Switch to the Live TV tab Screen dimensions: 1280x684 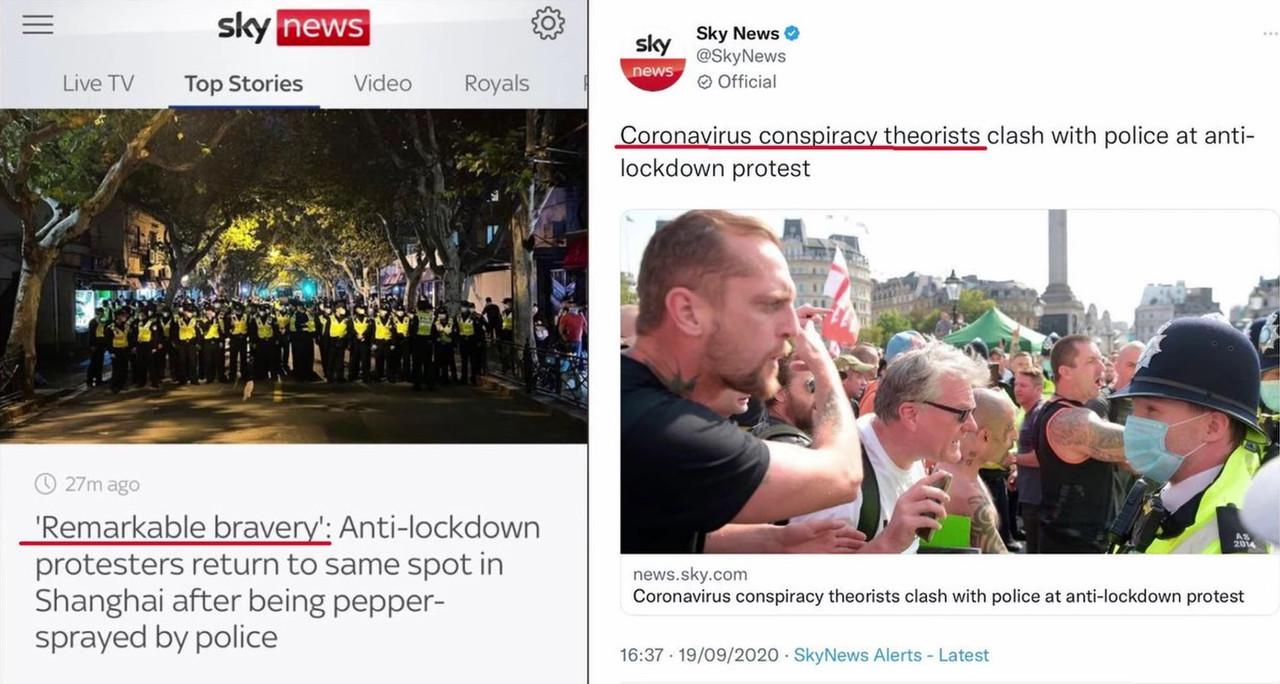[x=98, y=83]
